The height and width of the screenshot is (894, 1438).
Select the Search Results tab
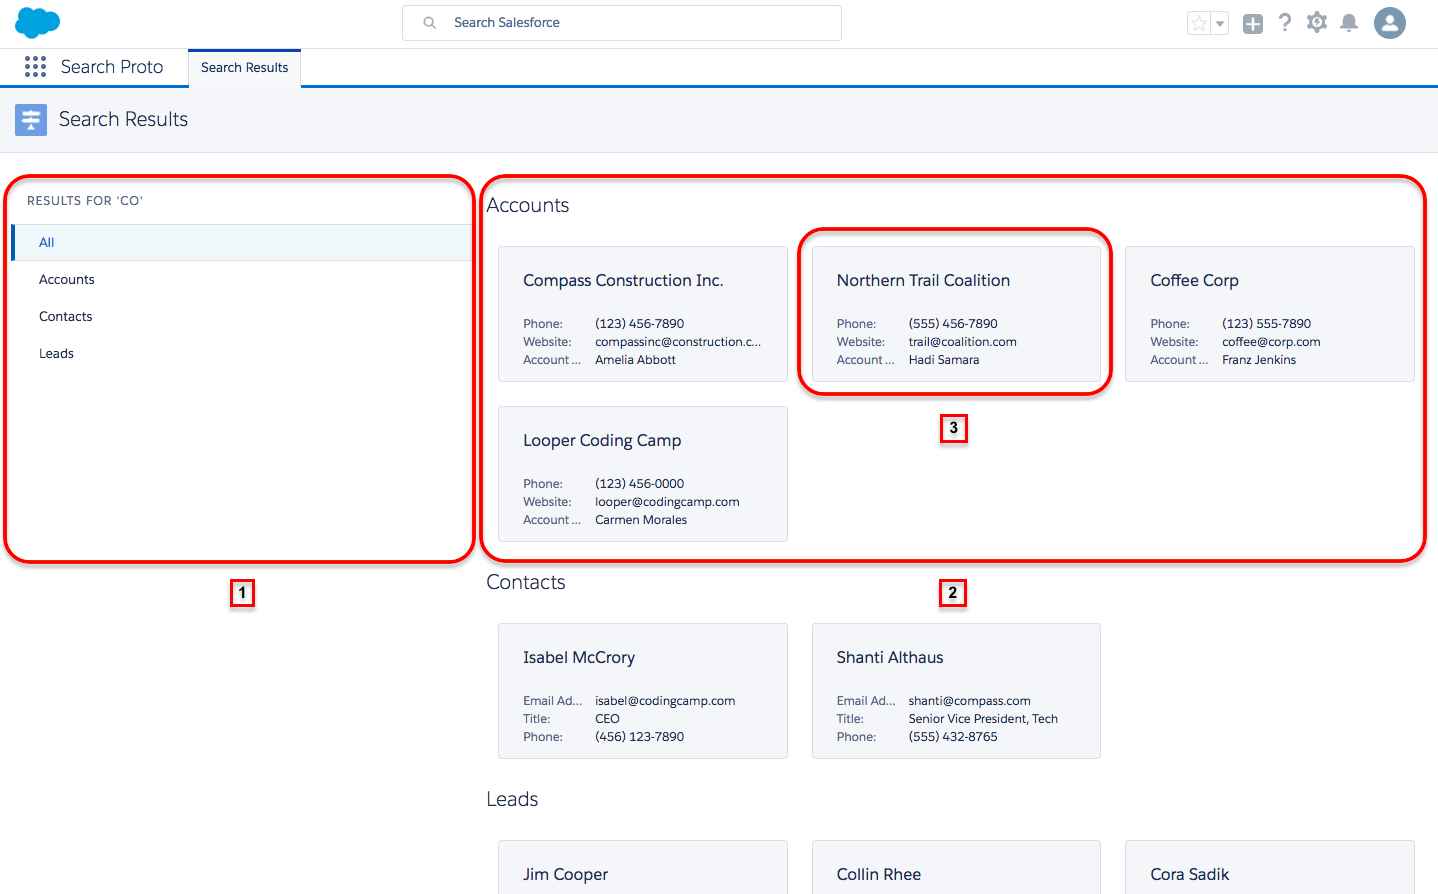click(244, 68)
